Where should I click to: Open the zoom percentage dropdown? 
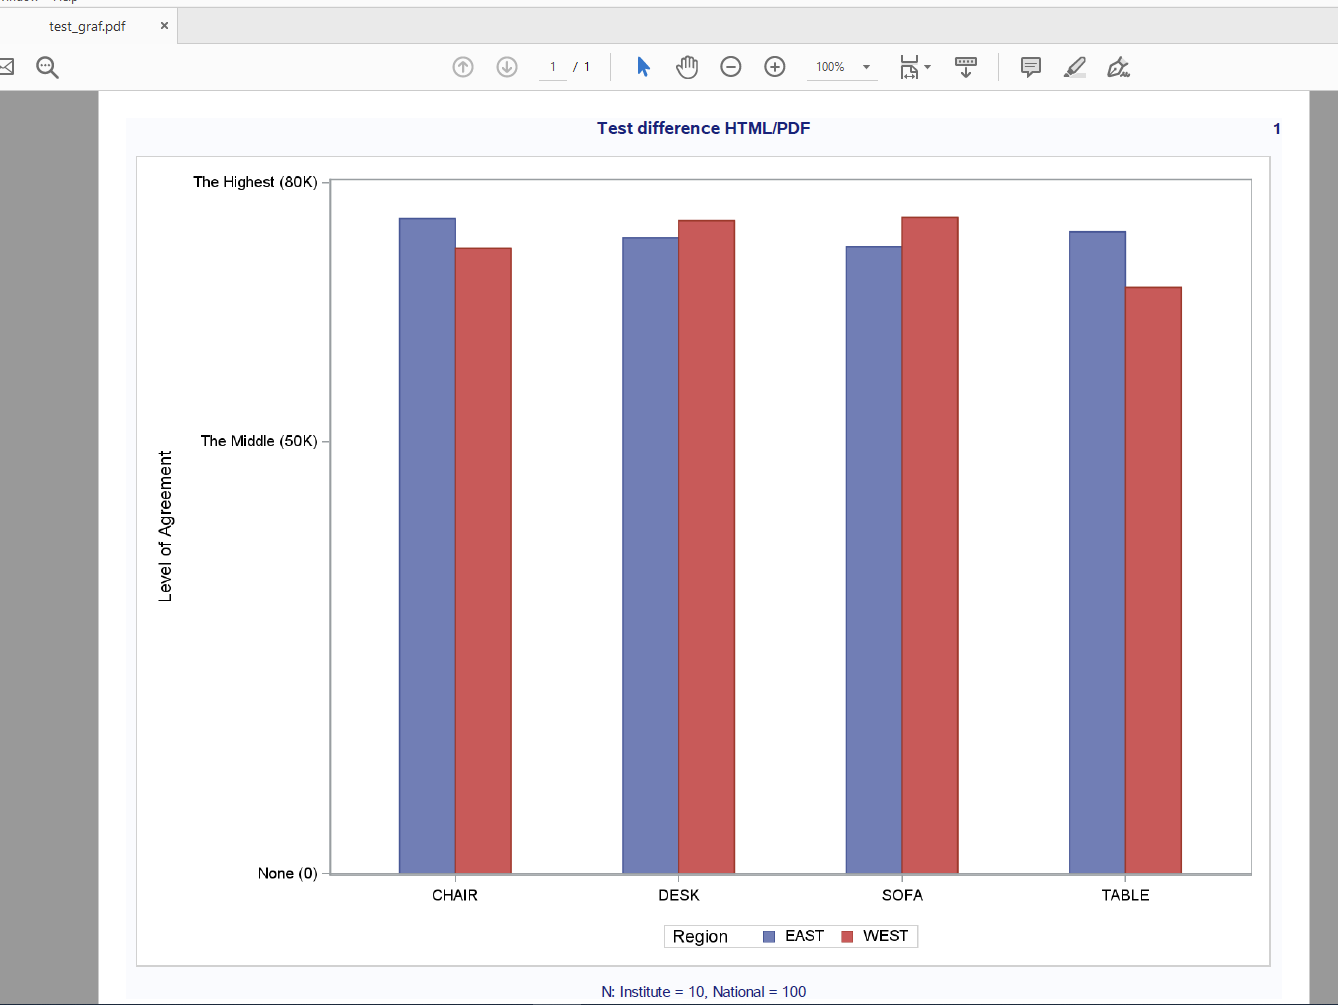point(866,67)
